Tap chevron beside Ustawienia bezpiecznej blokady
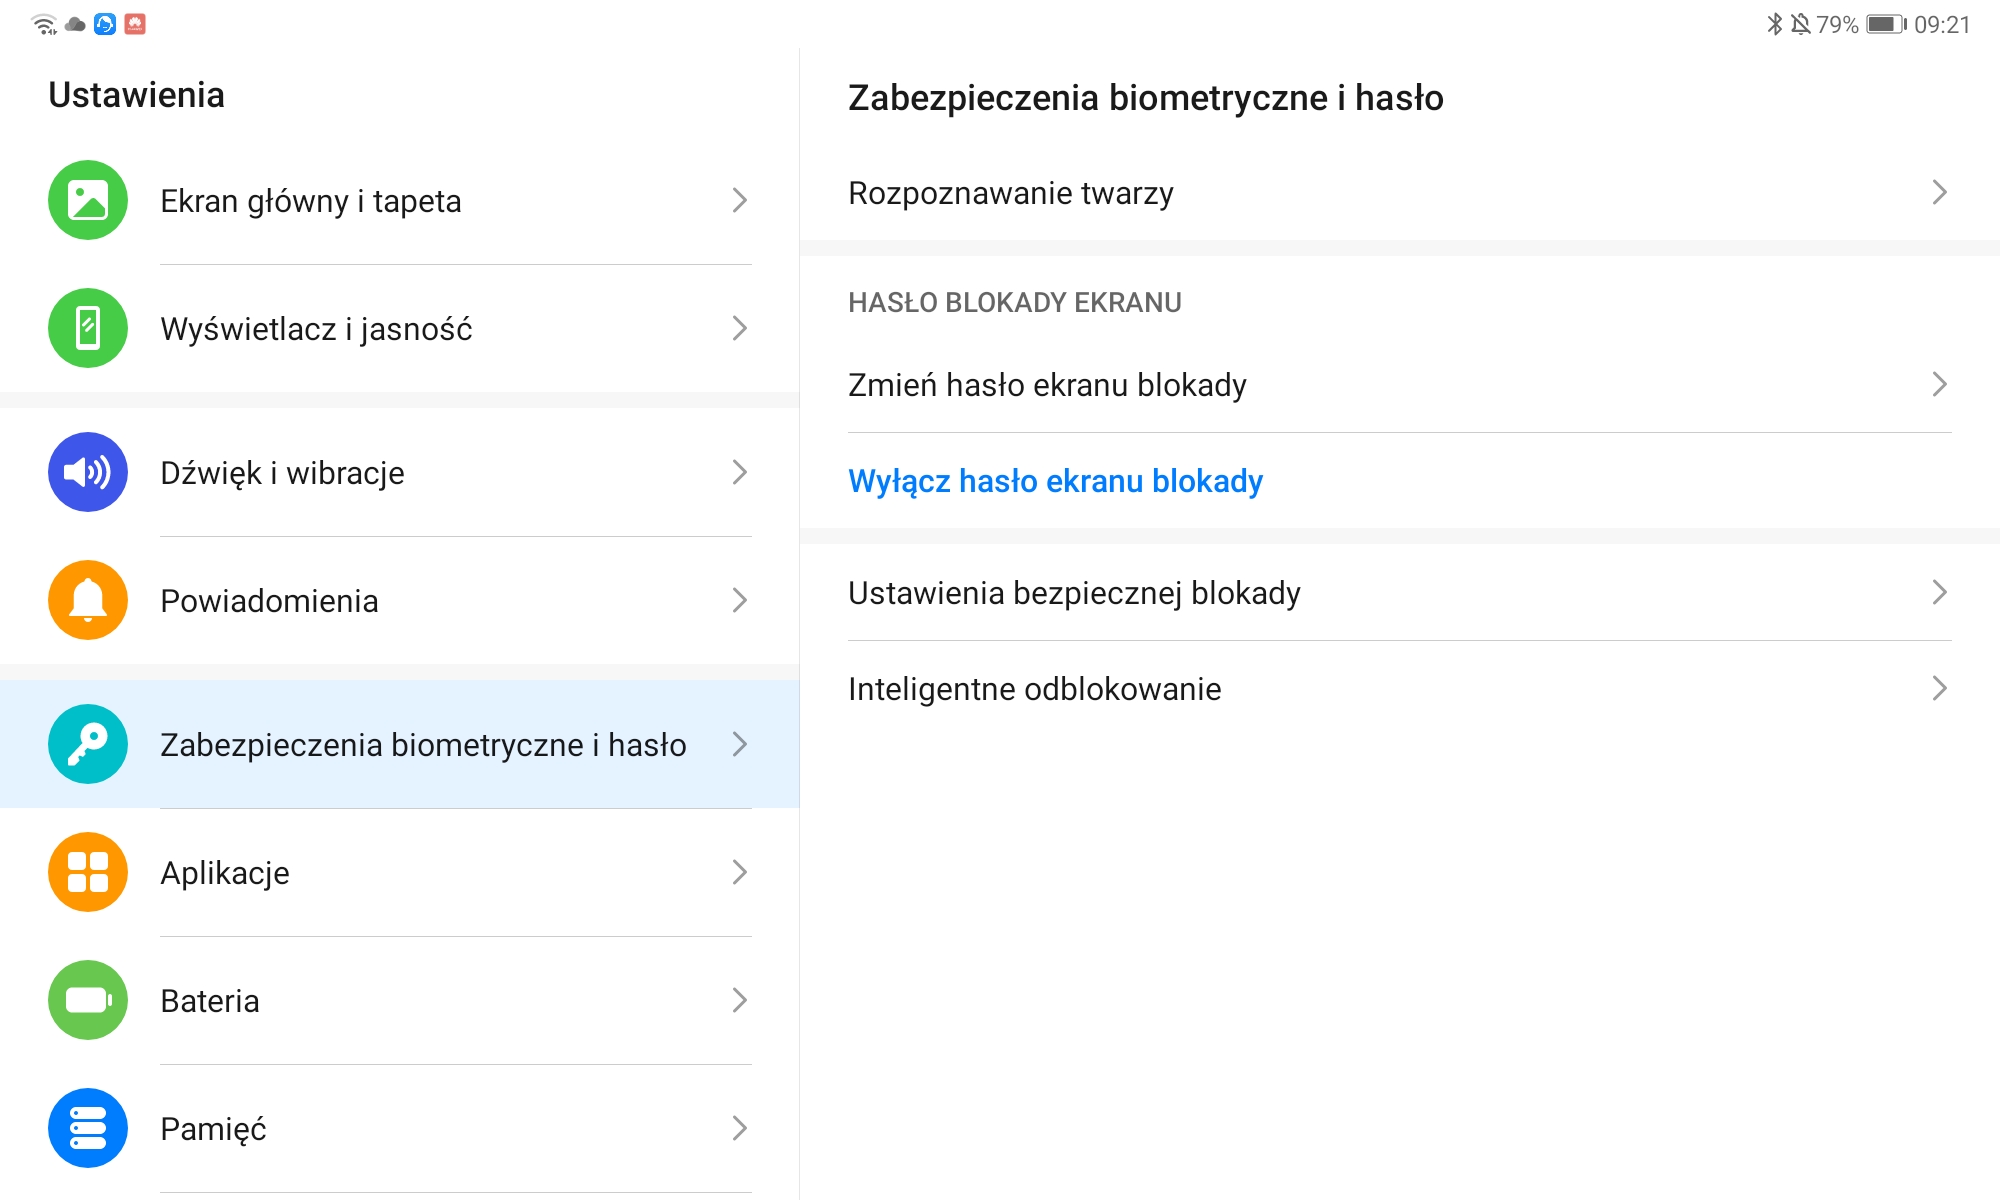 [1939, 592]
